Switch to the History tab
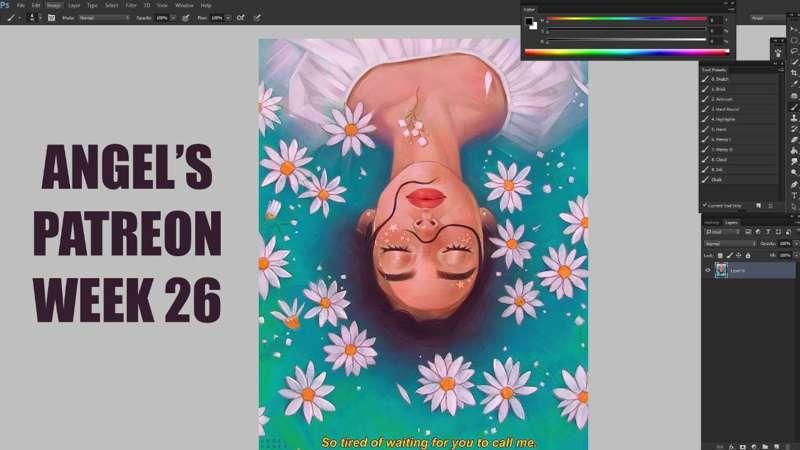The image size is (800, 450). 712,222
